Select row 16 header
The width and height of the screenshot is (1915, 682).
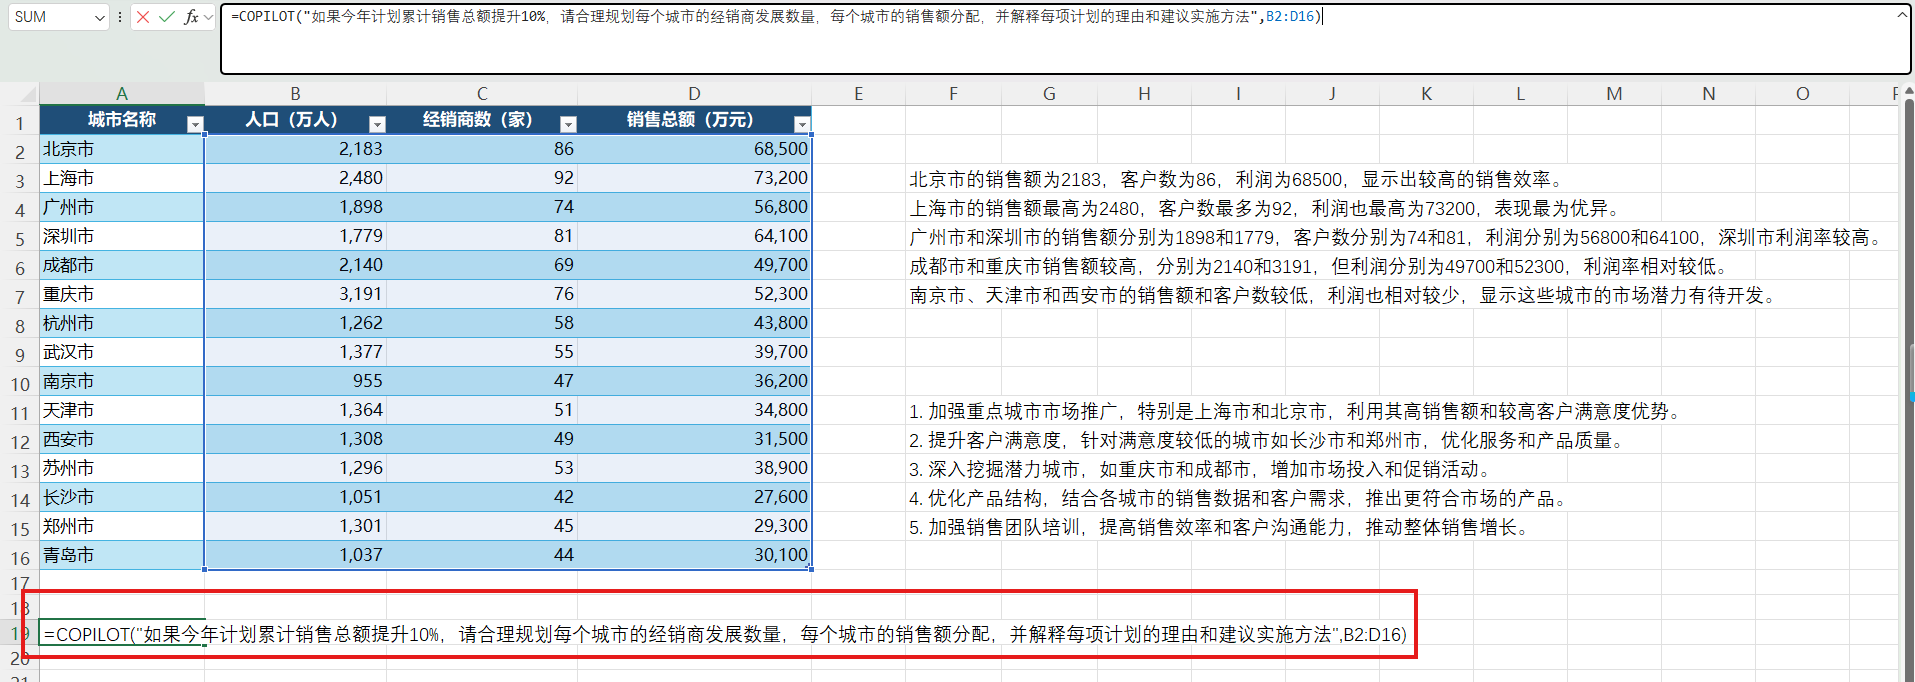pyautogui.click(x=19, y=558)
